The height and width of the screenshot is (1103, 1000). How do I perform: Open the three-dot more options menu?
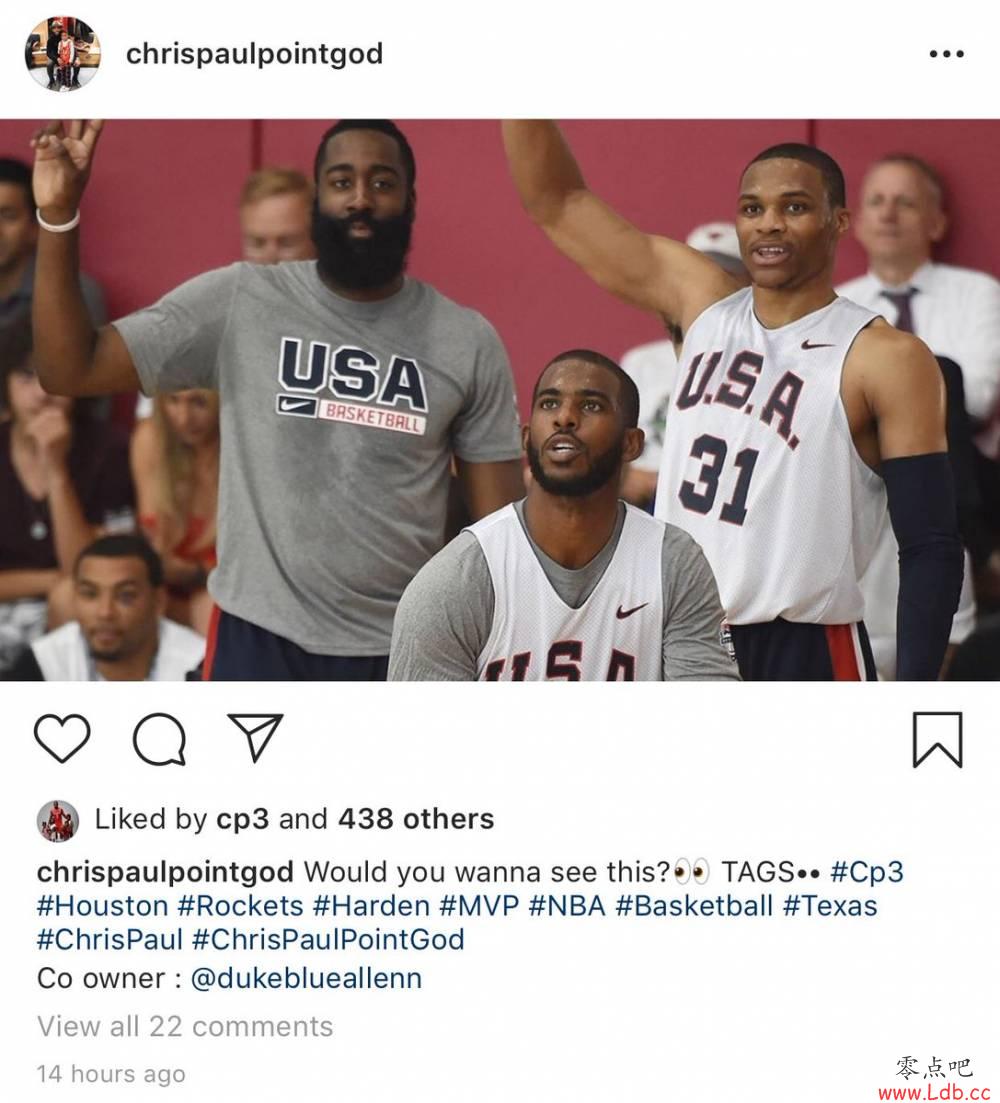click(946, 54)
